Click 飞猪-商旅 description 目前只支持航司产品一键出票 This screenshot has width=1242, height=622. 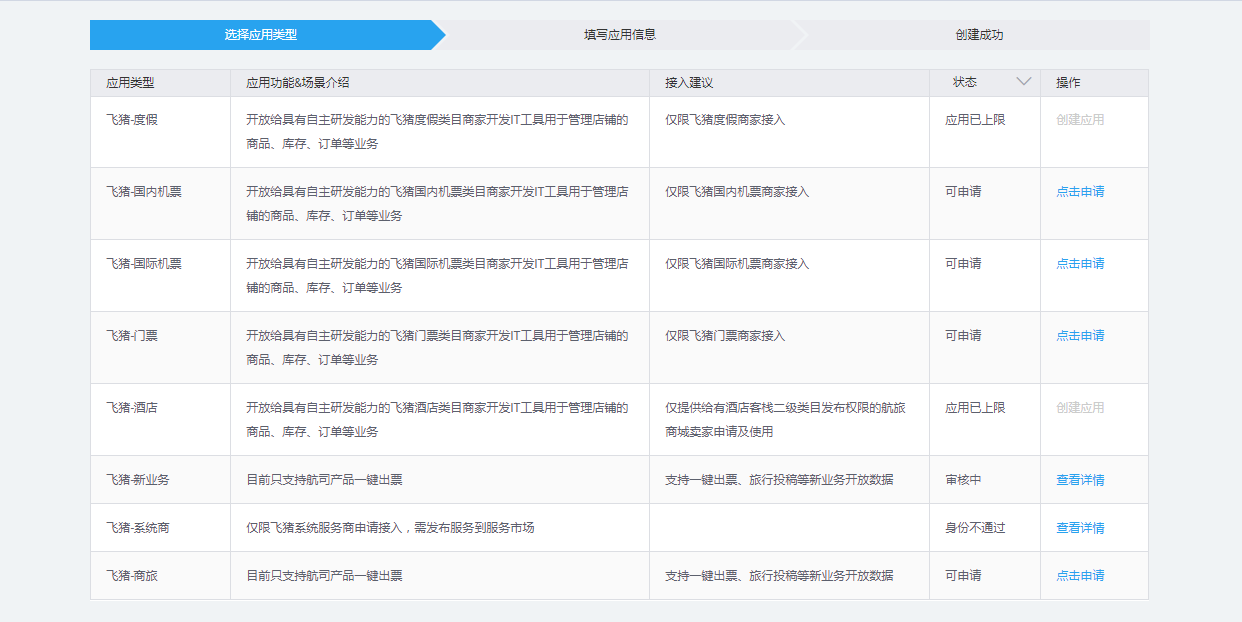click(324, 576)
